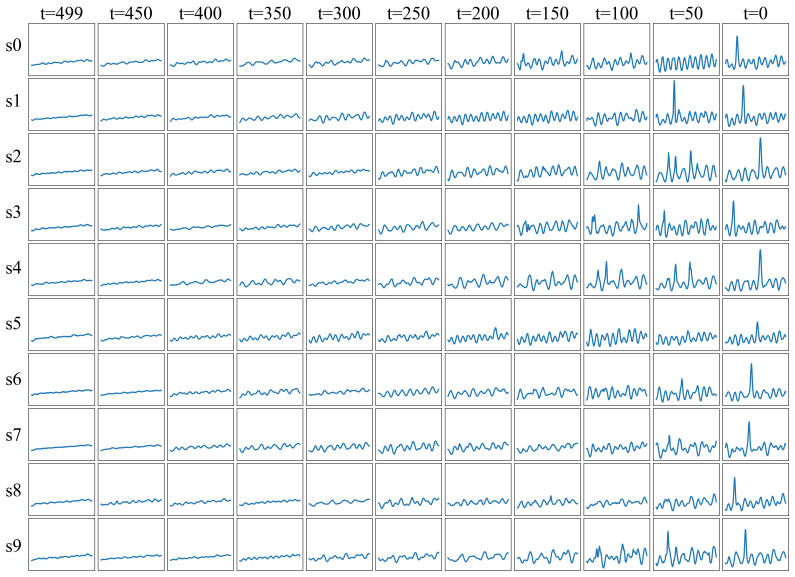
Task: Select the s3 plot at t=0
Action: 755,214
